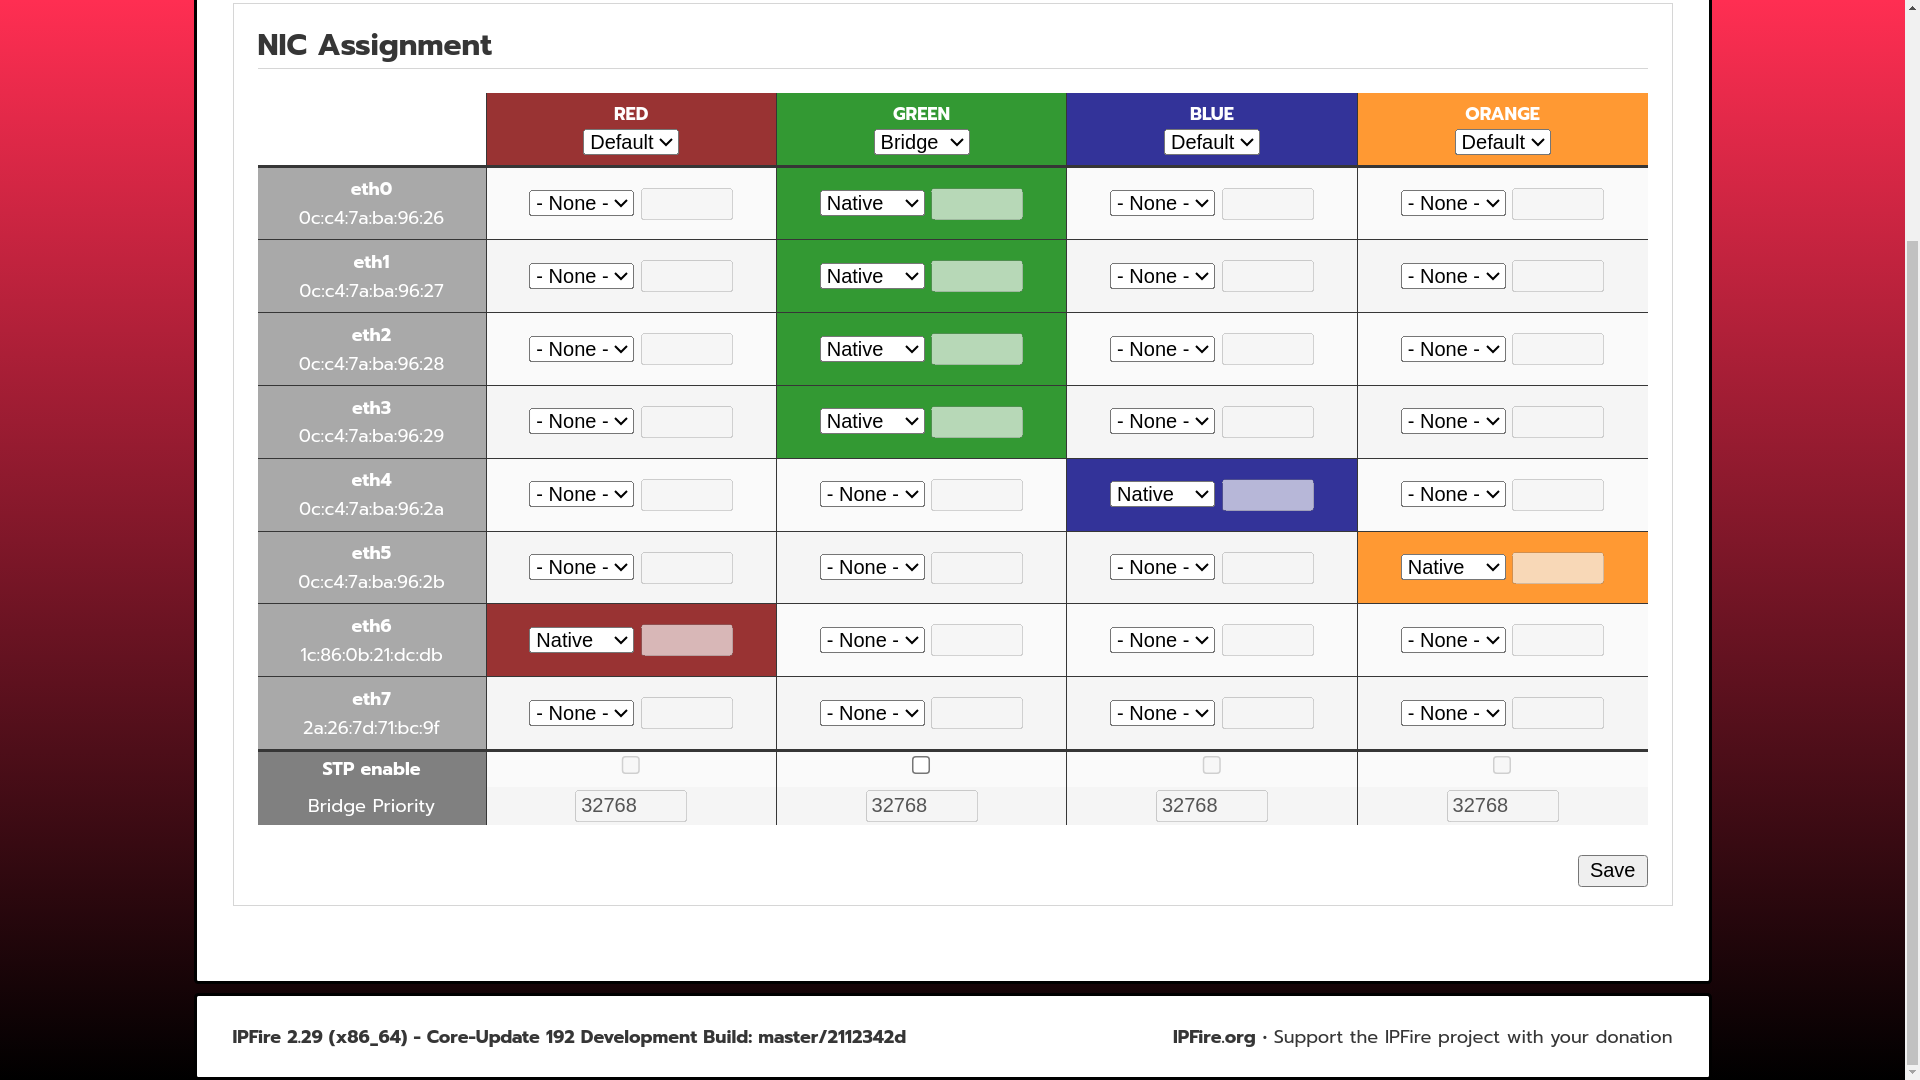Open eth0 ORANGE None dropdown
The image size is (1920, 1080).
tap(1453, 203)
